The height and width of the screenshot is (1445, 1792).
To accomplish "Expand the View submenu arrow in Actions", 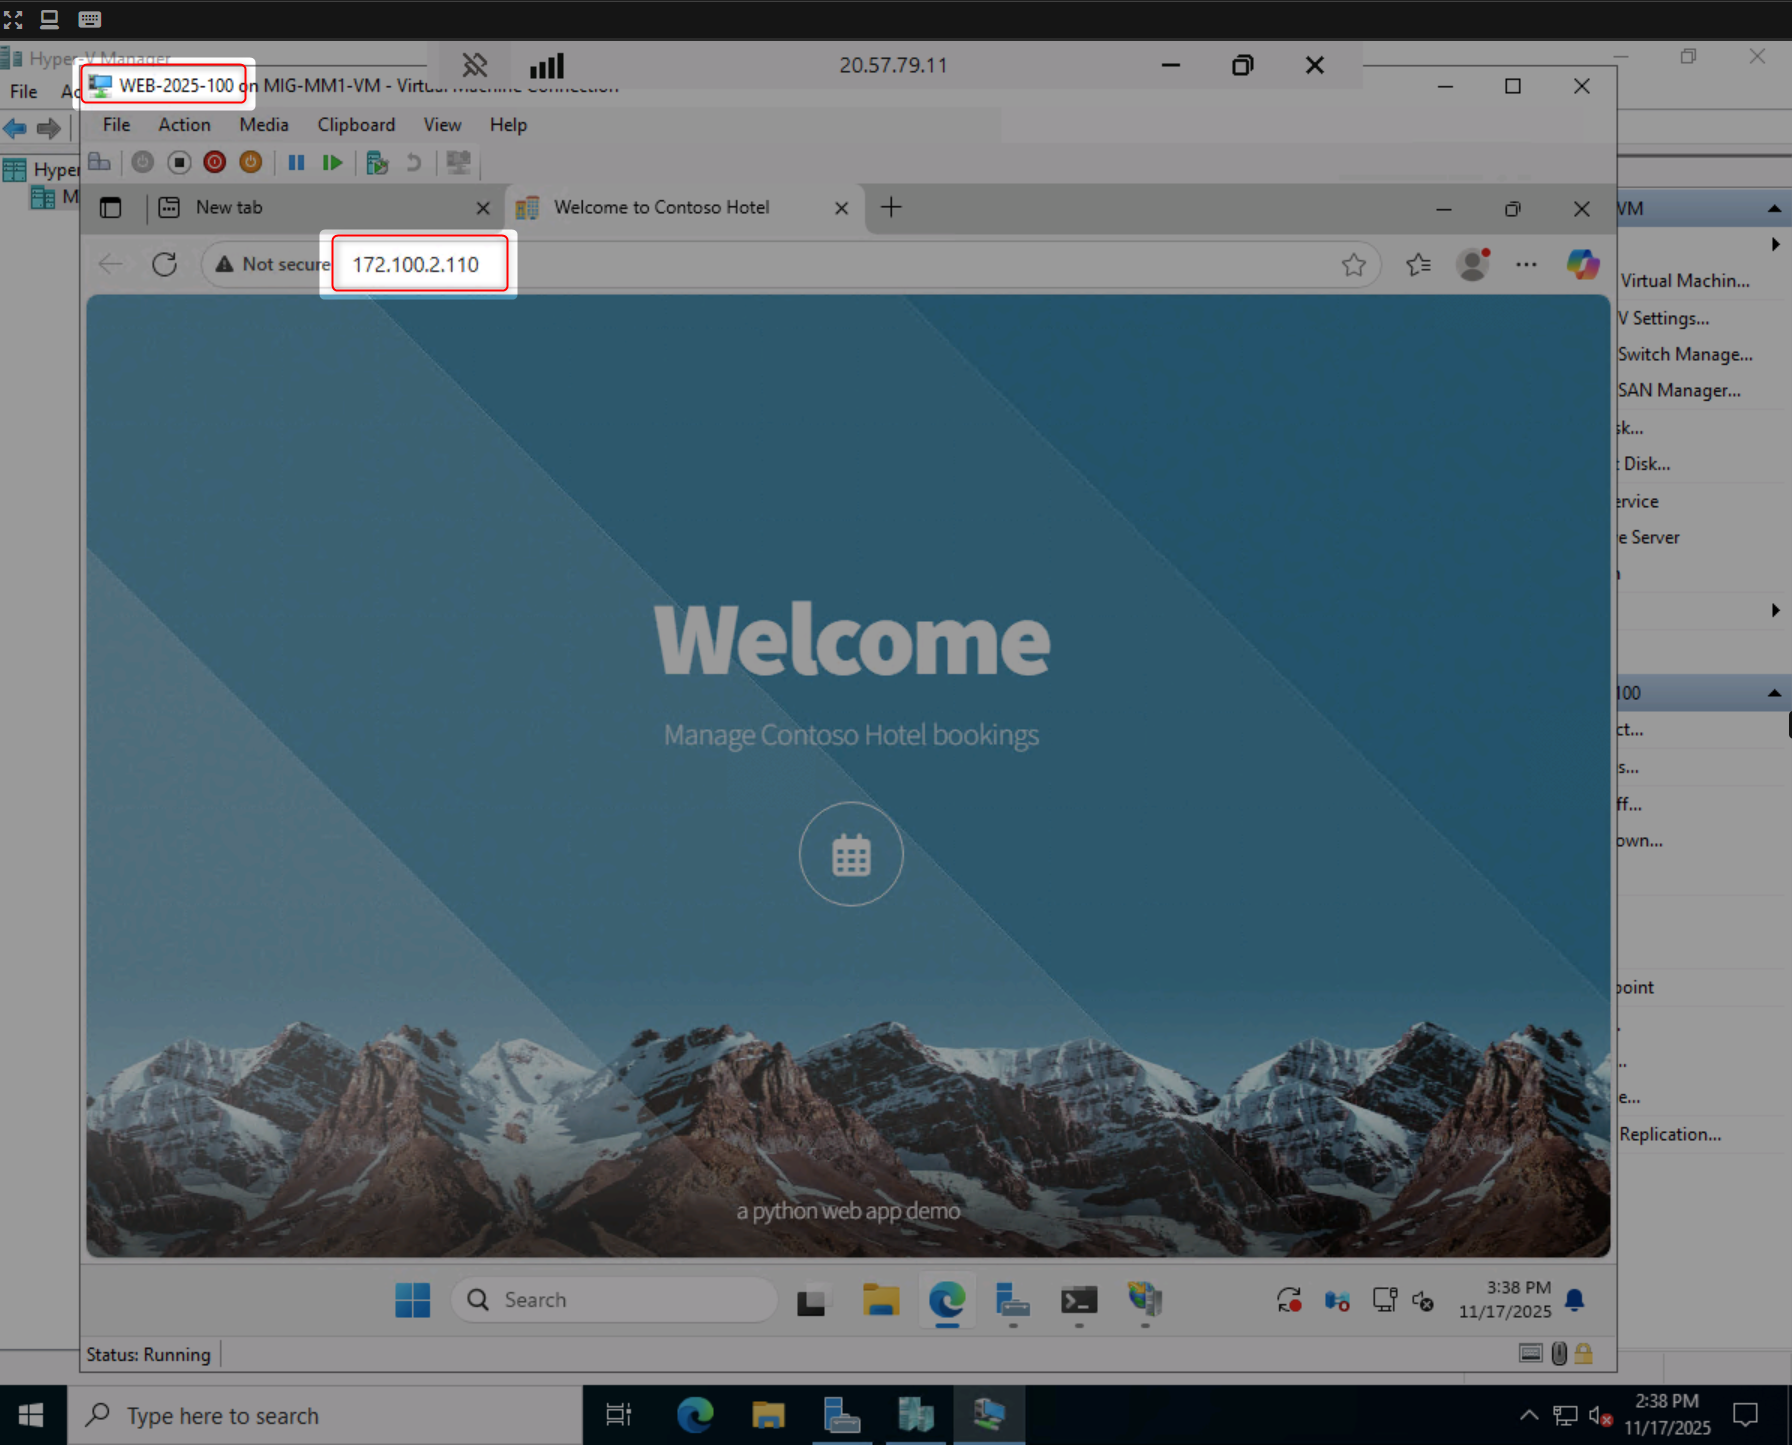I will pos(1775,610).
